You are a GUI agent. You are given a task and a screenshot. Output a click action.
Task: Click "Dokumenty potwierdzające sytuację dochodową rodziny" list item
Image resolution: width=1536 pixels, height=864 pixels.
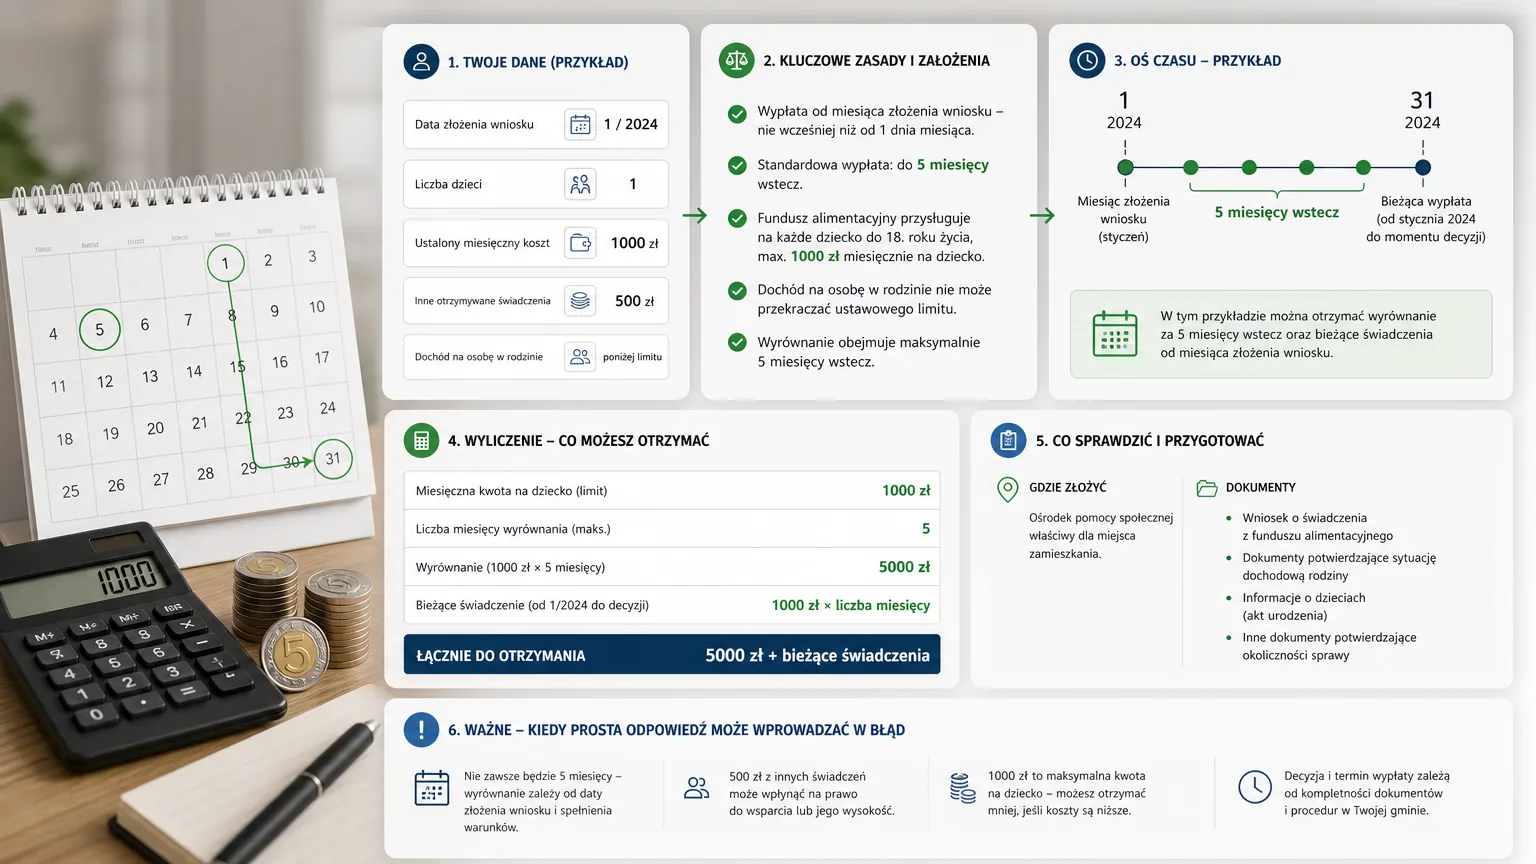[x=1339, y=567]
